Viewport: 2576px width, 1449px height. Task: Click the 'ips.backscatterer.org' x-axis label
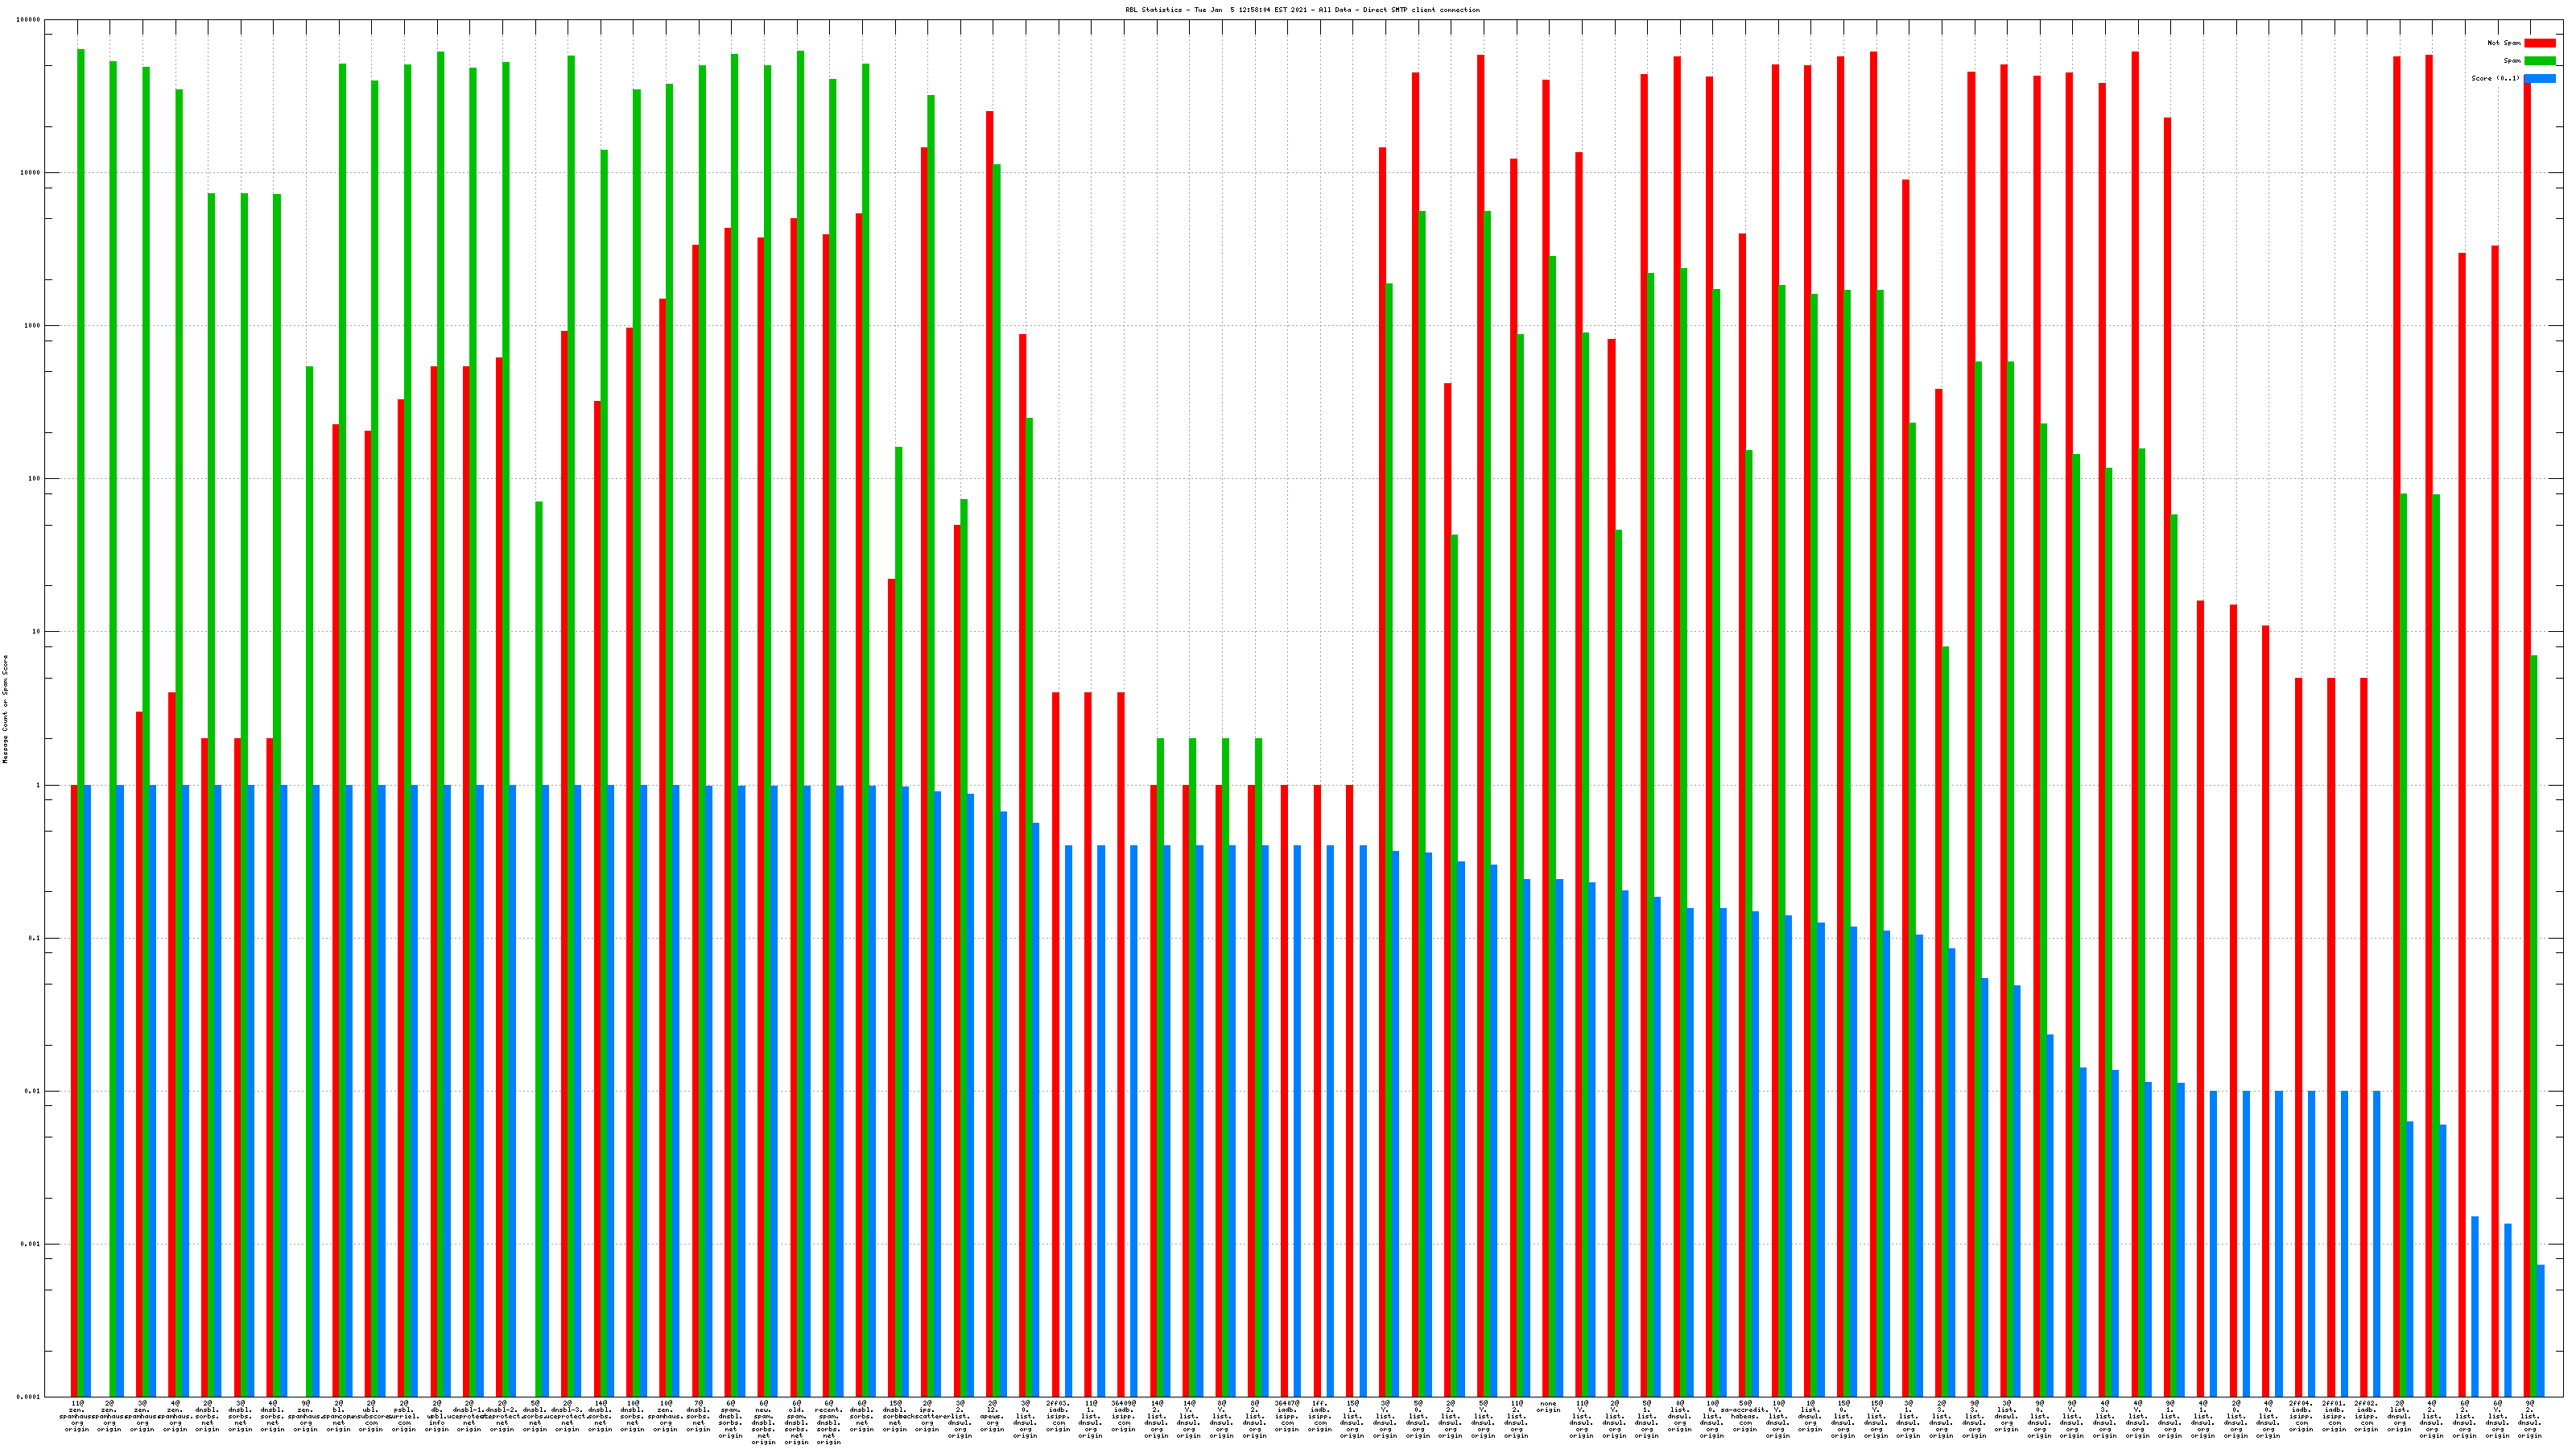point(927,1416)
